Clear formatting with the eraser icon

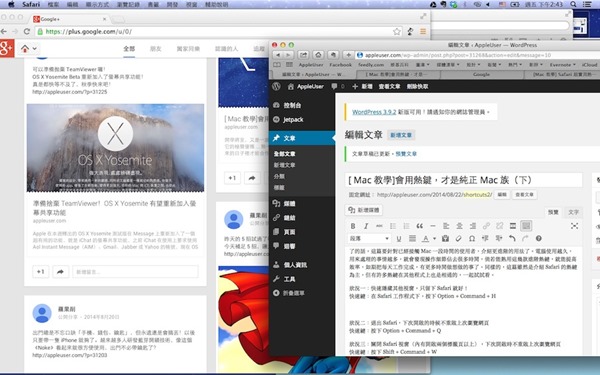pyautogui.click(x=458, y=238)
